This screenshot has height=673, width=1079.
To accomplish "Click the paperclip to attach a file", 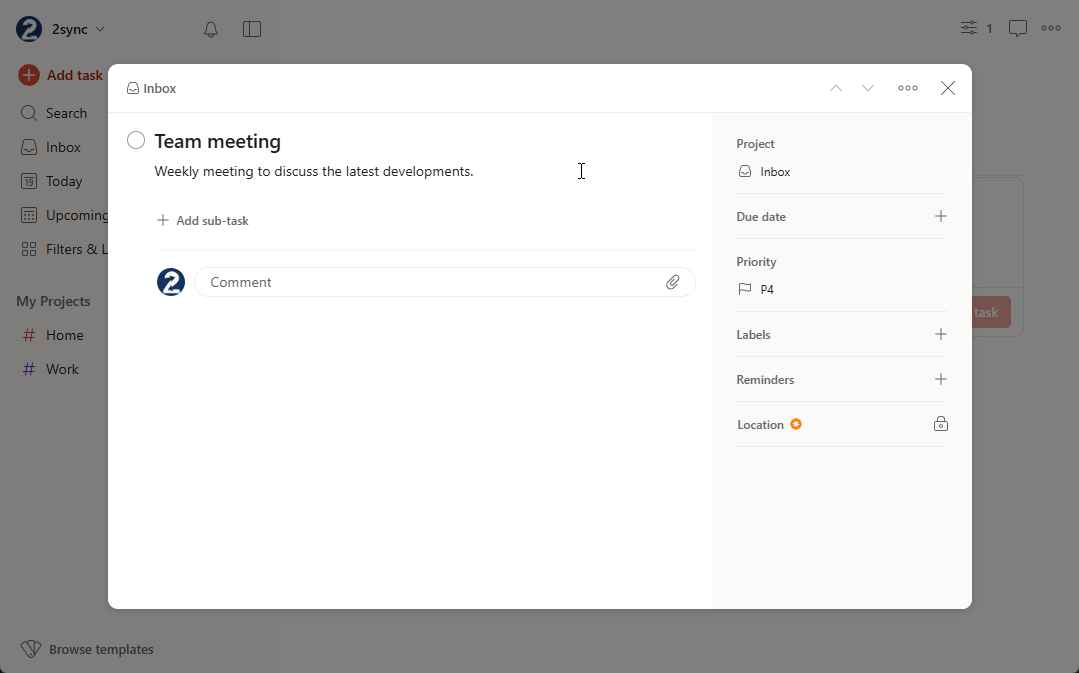I will click(x=673, y=282).
